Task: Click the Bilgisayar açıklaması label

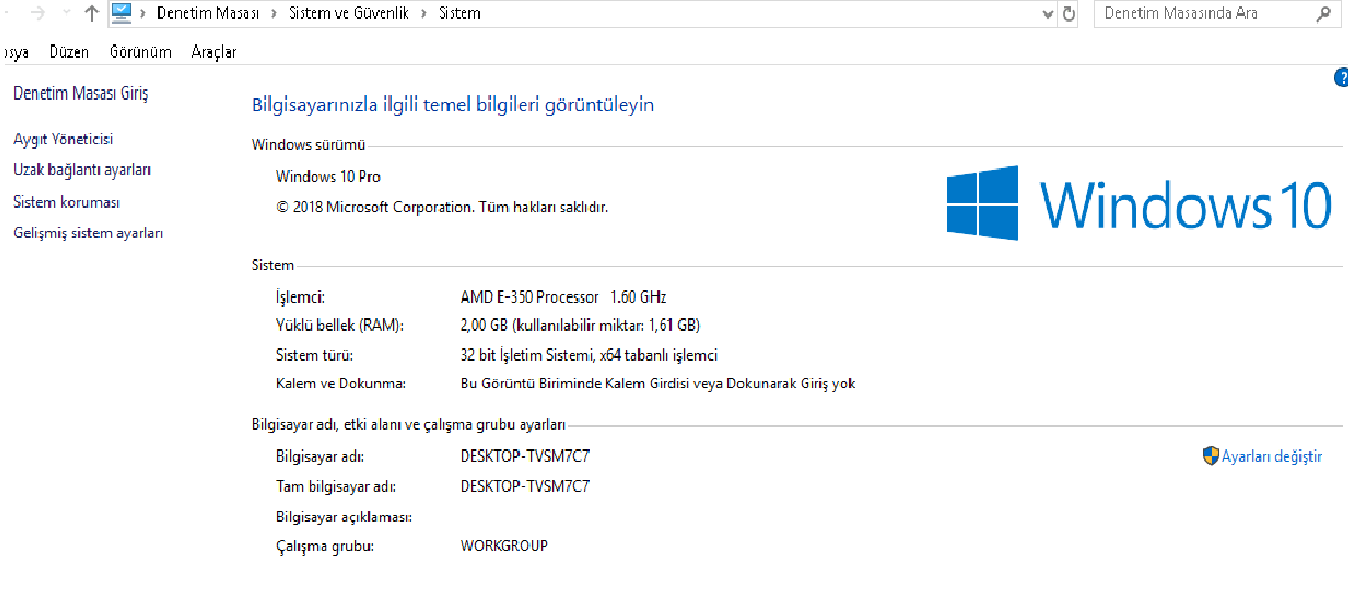Action: [344, 517]
